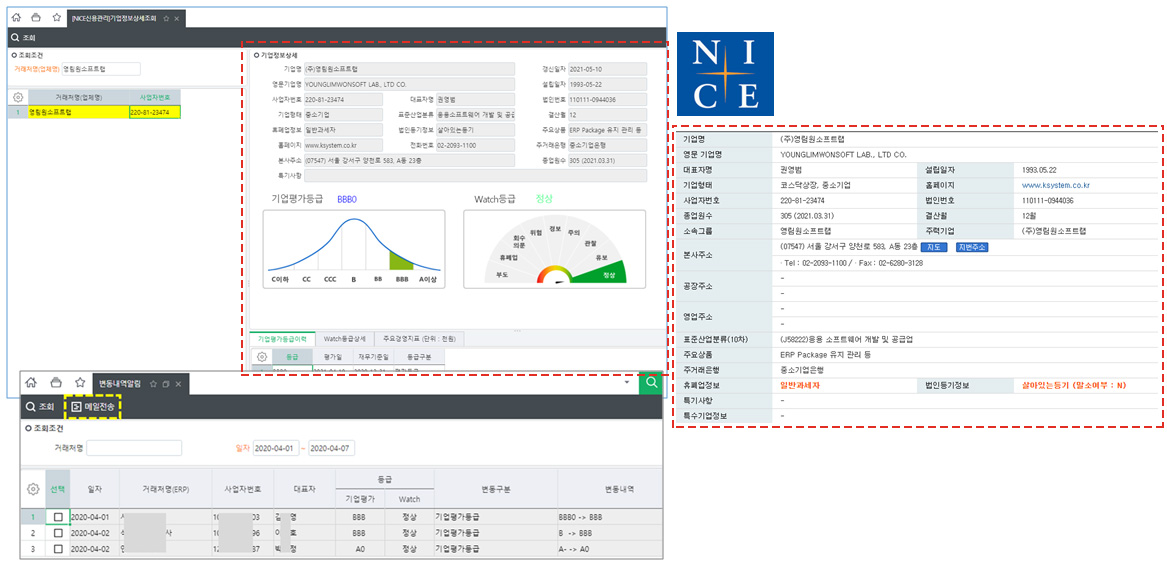Open the gear icon beside the 등급 history header
Viewport: 1167px width, 568px height.
pos(261,357)
